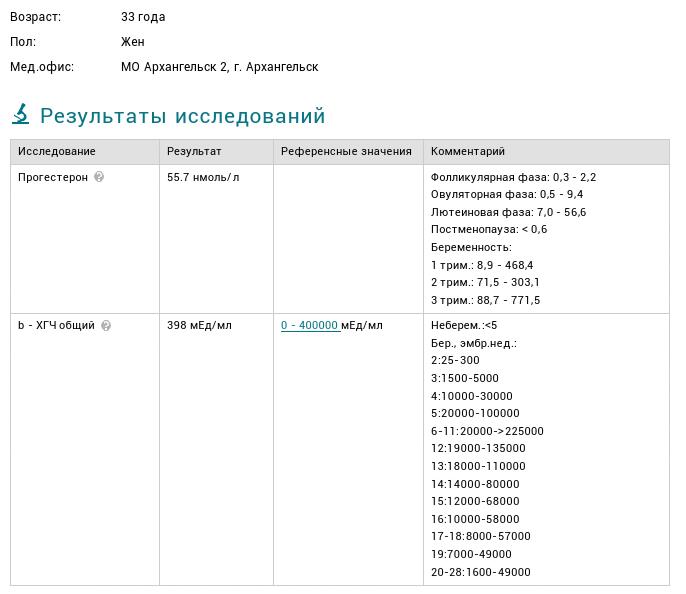Click the Постменопауза: < 0,6 line
The width and height of the screenshot is (686, 594).
[489, 229]
